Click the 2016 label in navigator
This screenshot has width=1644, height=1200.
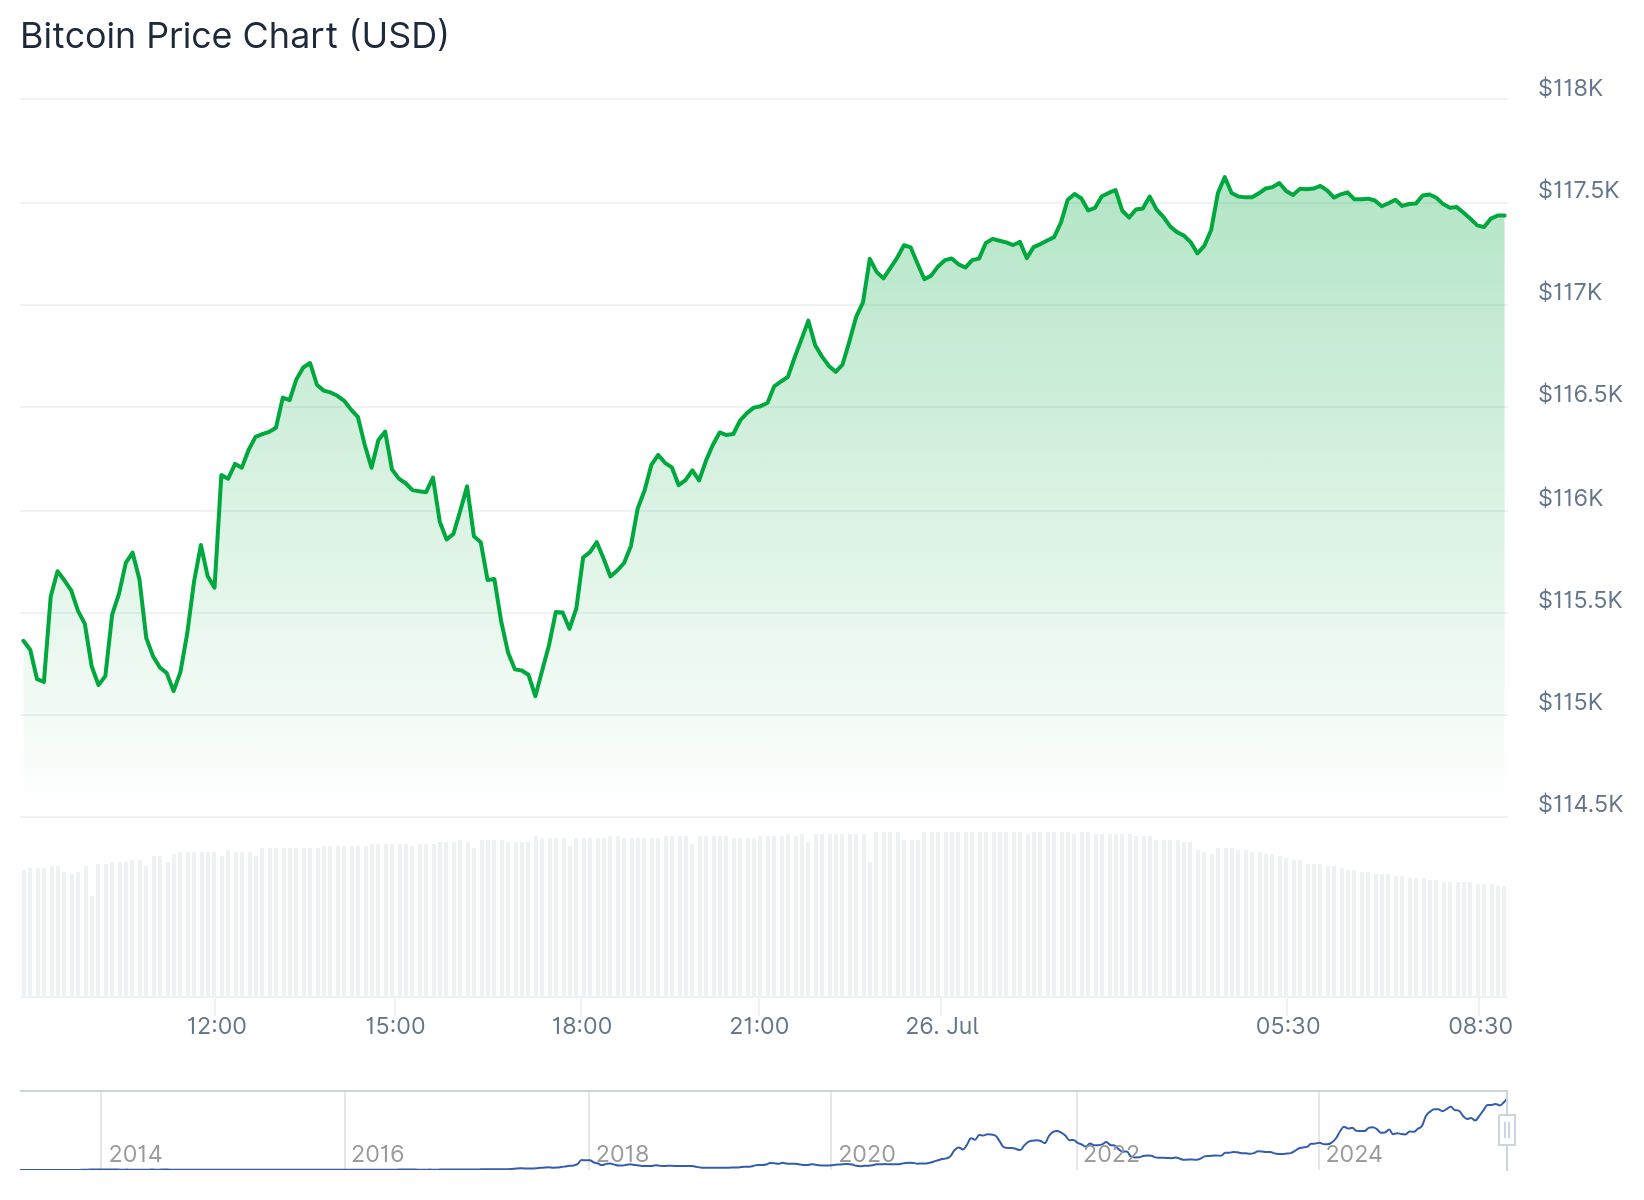click(378, 1154)
